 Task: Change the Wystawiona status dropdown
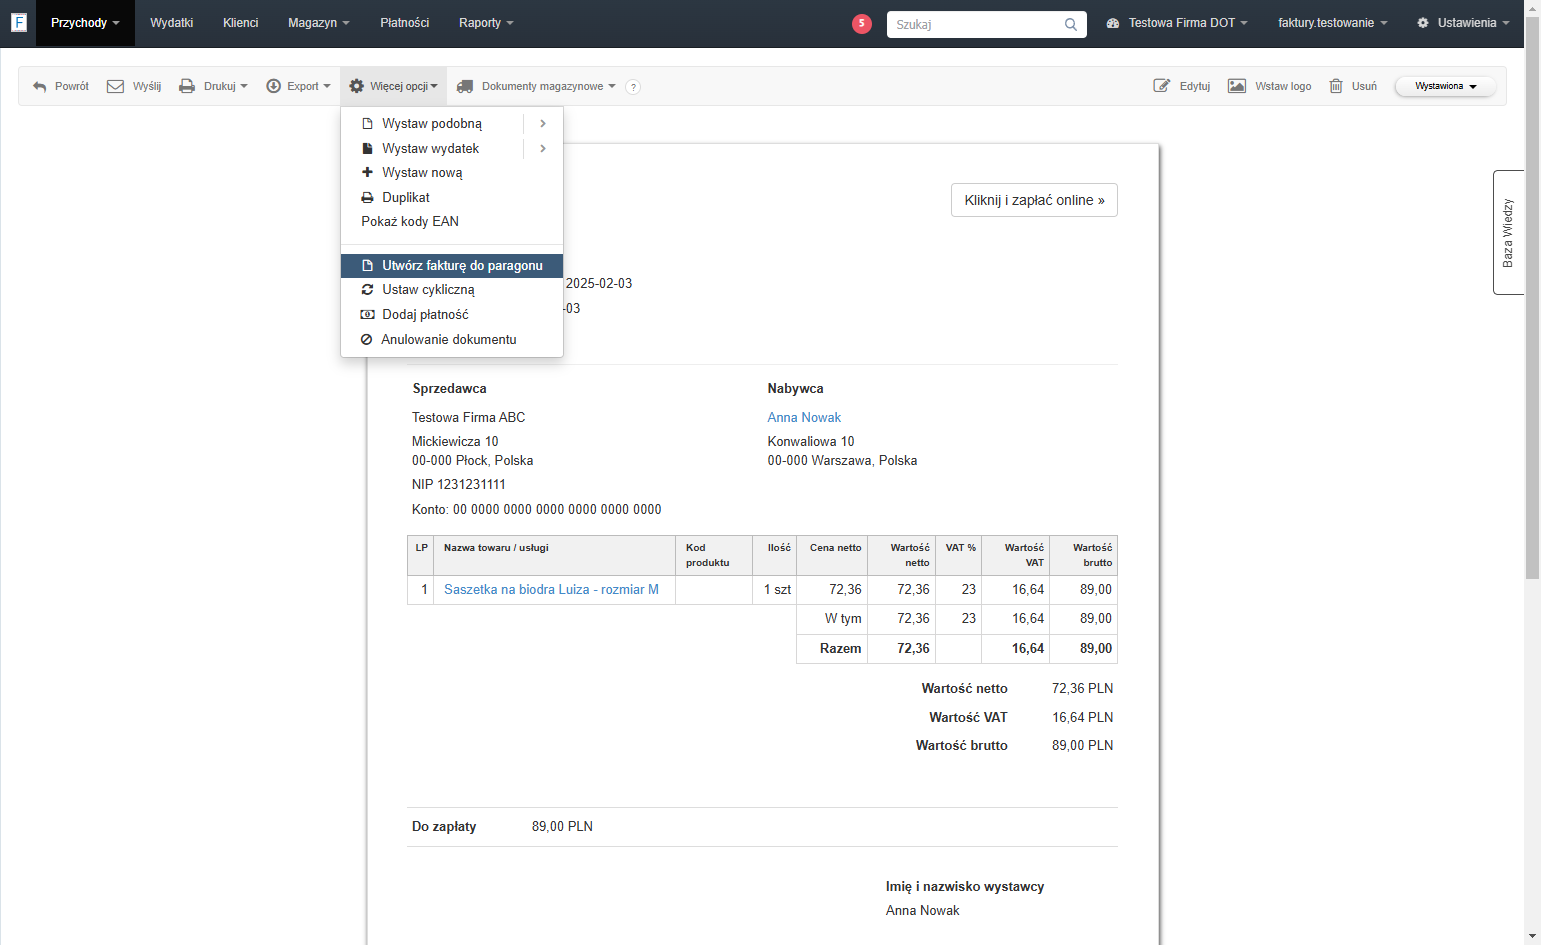(x=1445, y=87)
